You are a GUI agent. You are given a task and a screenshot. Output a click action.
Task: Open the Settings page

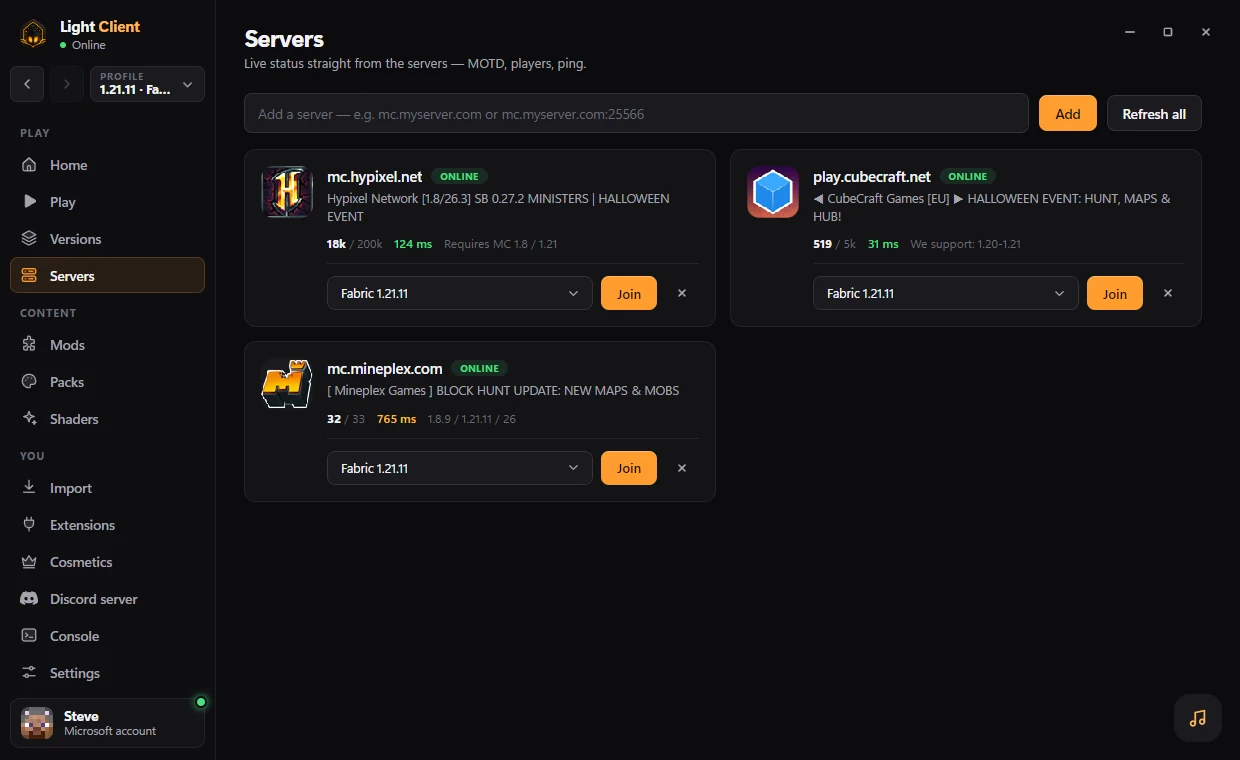click(107, 673)
